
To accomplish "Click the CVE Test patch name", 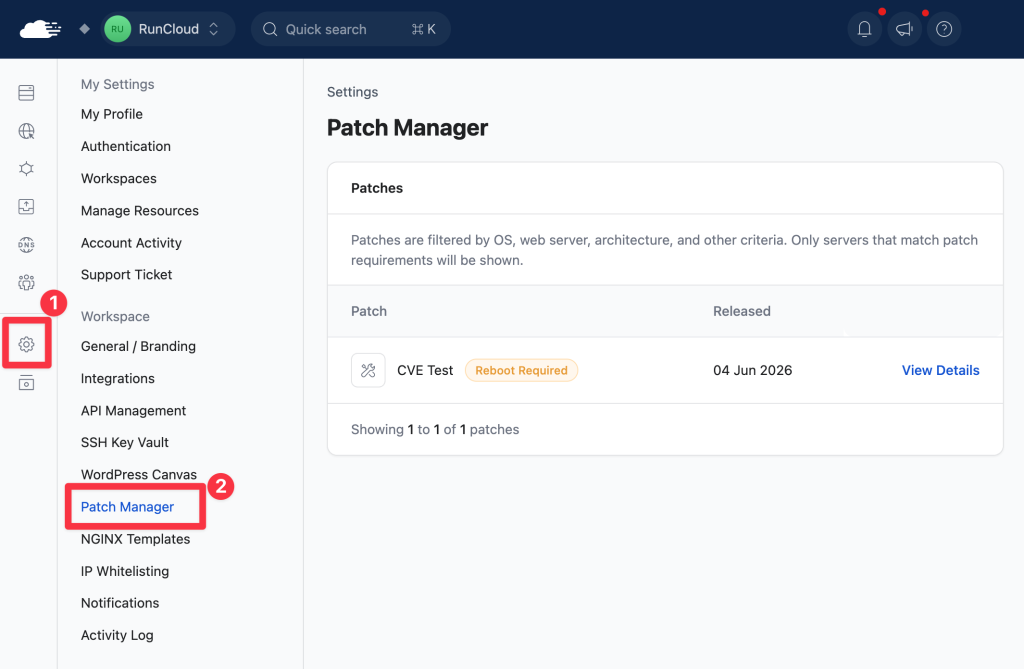I will 425,370.
